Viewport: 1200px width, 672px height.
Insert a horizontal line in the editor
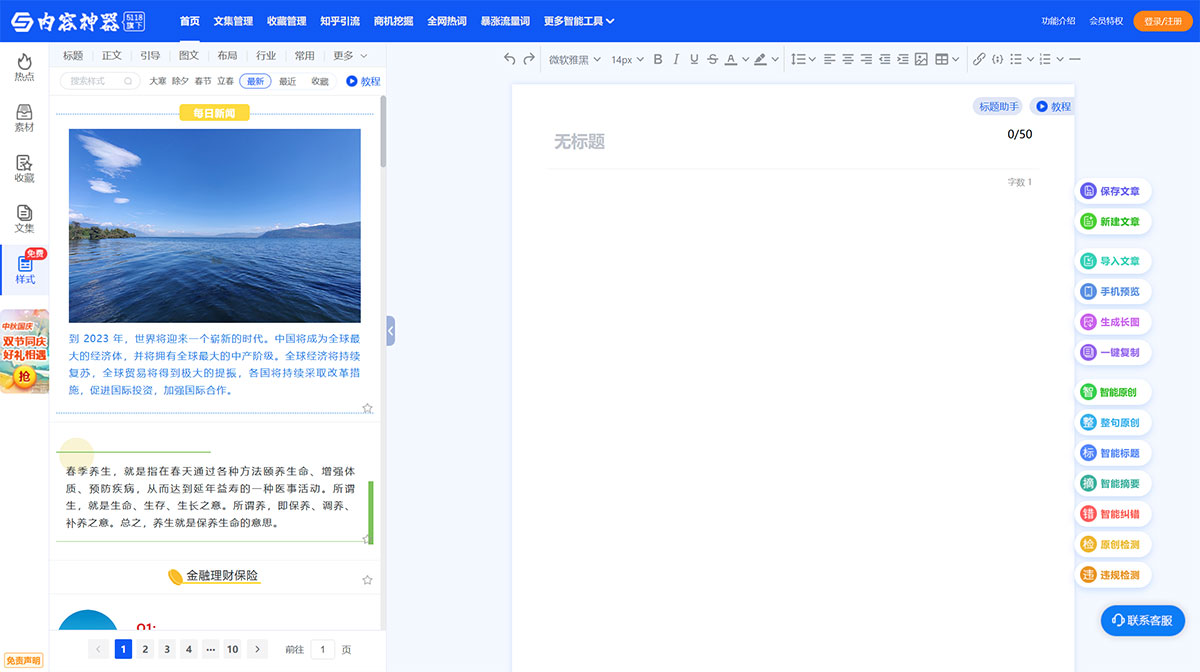coord(1076,59)
